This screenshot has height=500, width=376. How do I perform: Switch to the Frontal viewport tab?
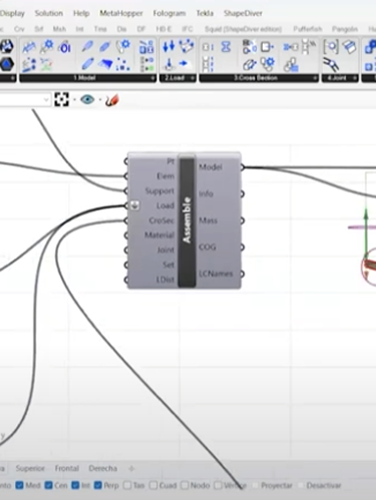(x=67, y=468)
